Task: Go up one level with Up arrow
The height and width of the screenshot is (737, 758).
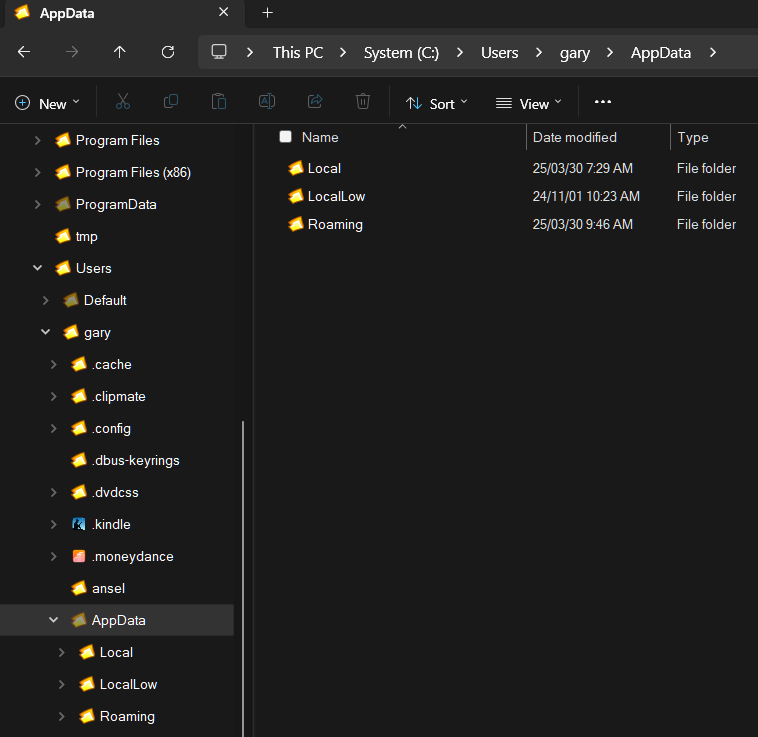Action: [x=120, y=52]
